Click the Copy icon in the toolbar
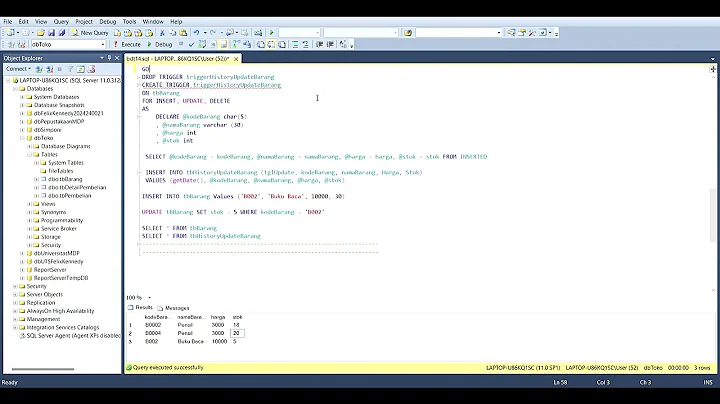The width and height of the screenshot is (720, 404). (x=173, y=33)
